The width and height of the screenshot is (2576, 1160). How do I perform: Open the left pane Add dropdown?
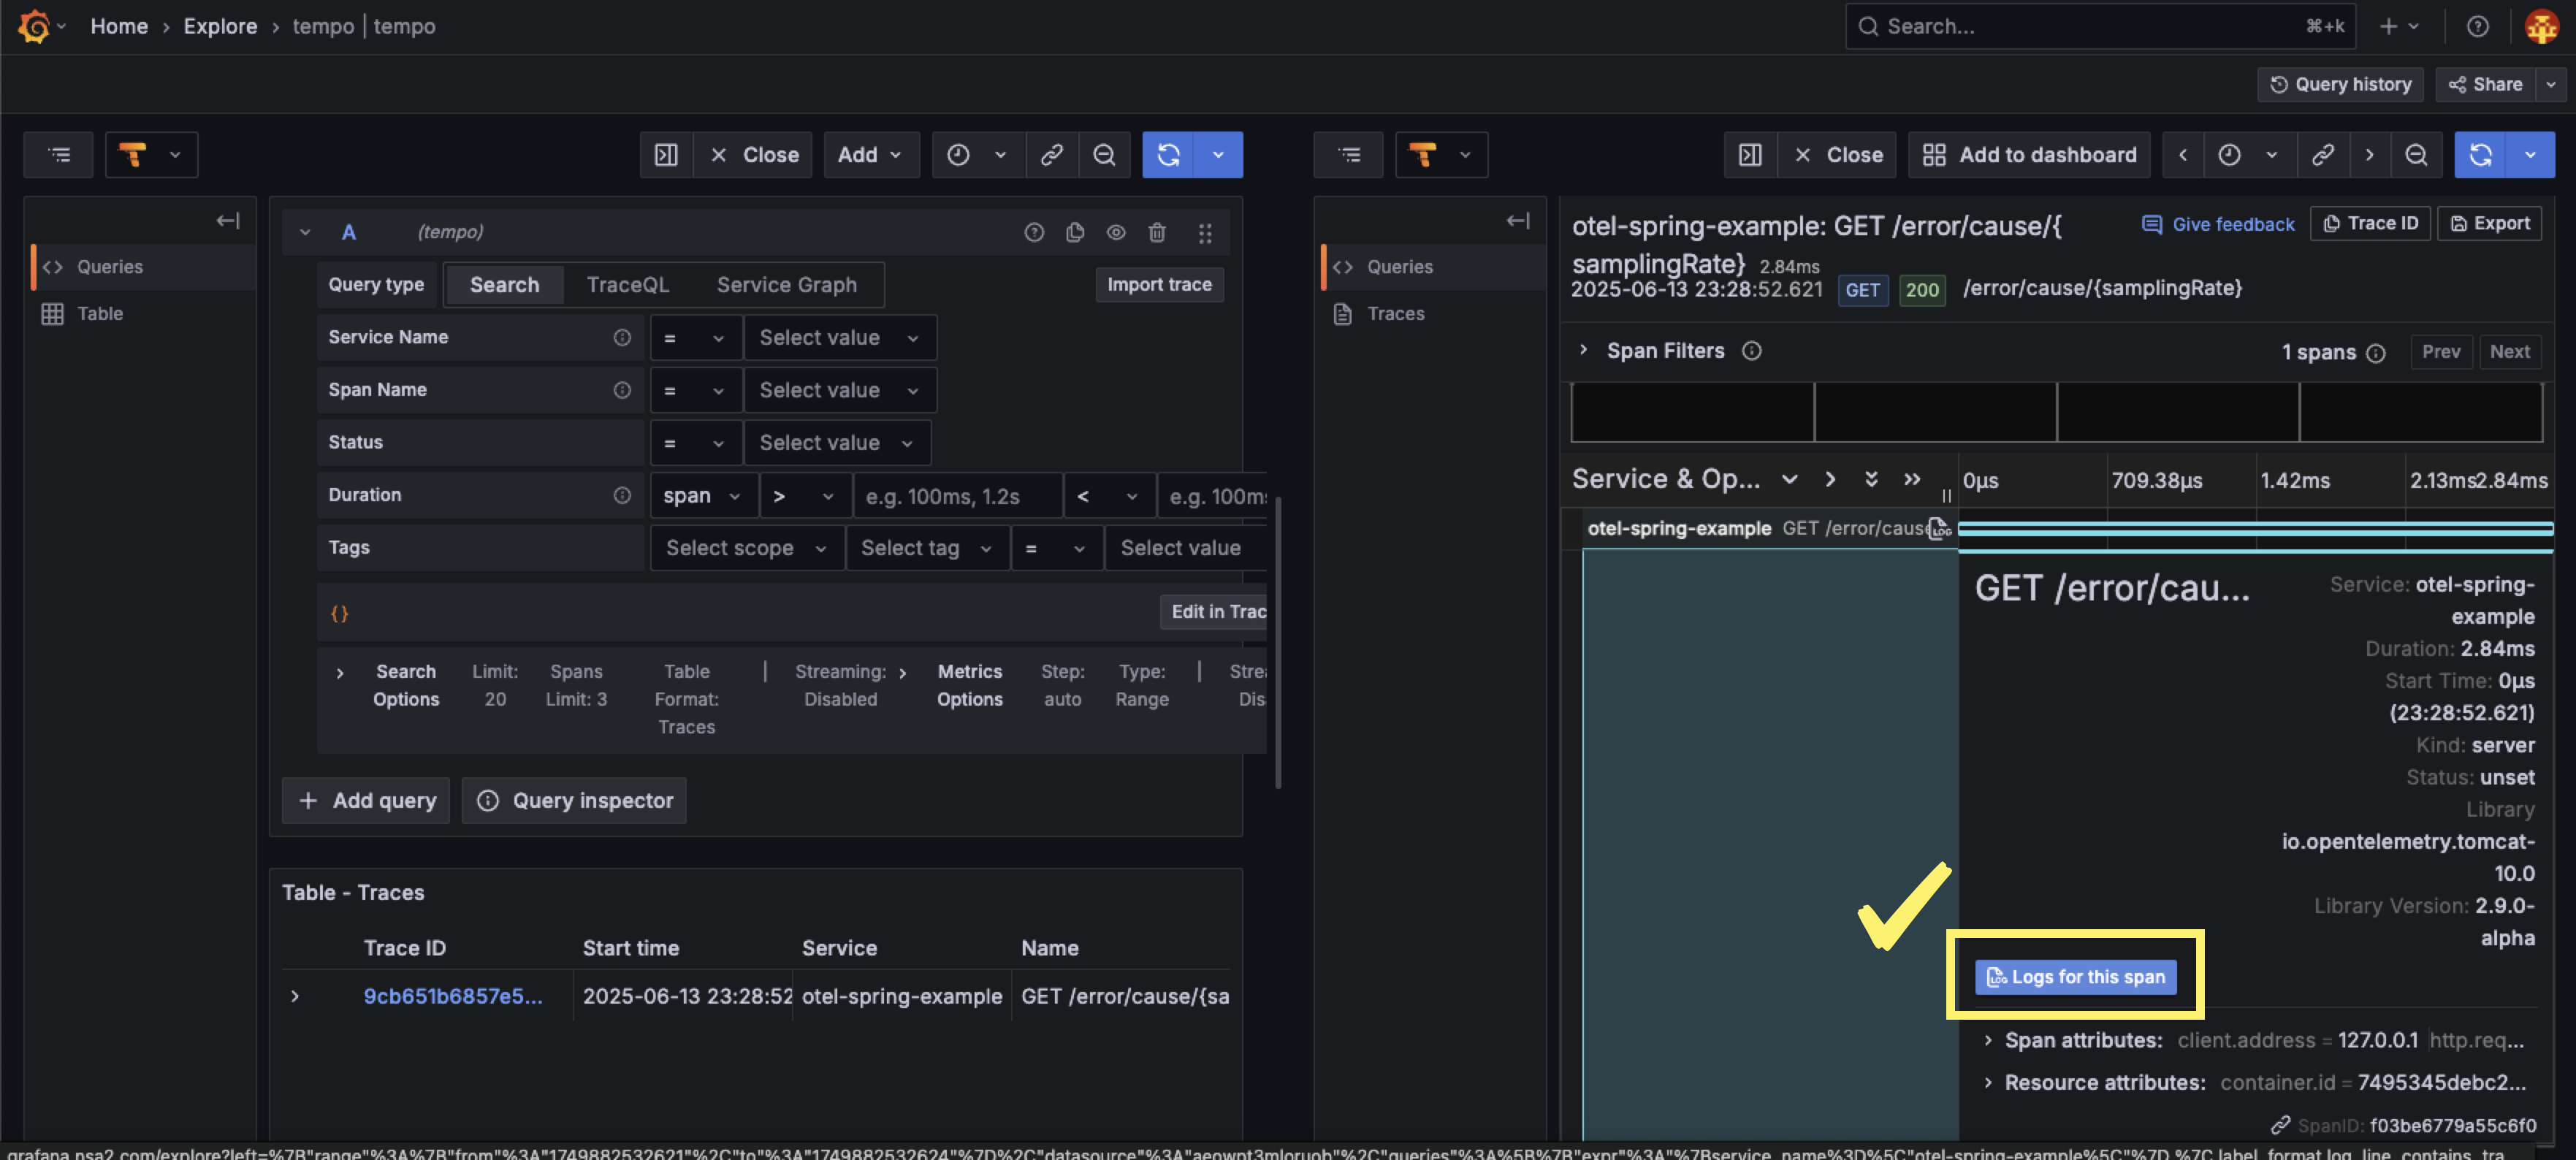pyautogui.click(x=870, y=154)
